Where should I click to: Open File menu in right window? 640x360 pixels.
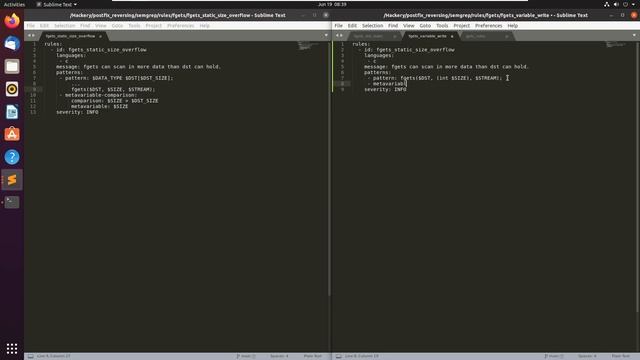tap(338, 26)
